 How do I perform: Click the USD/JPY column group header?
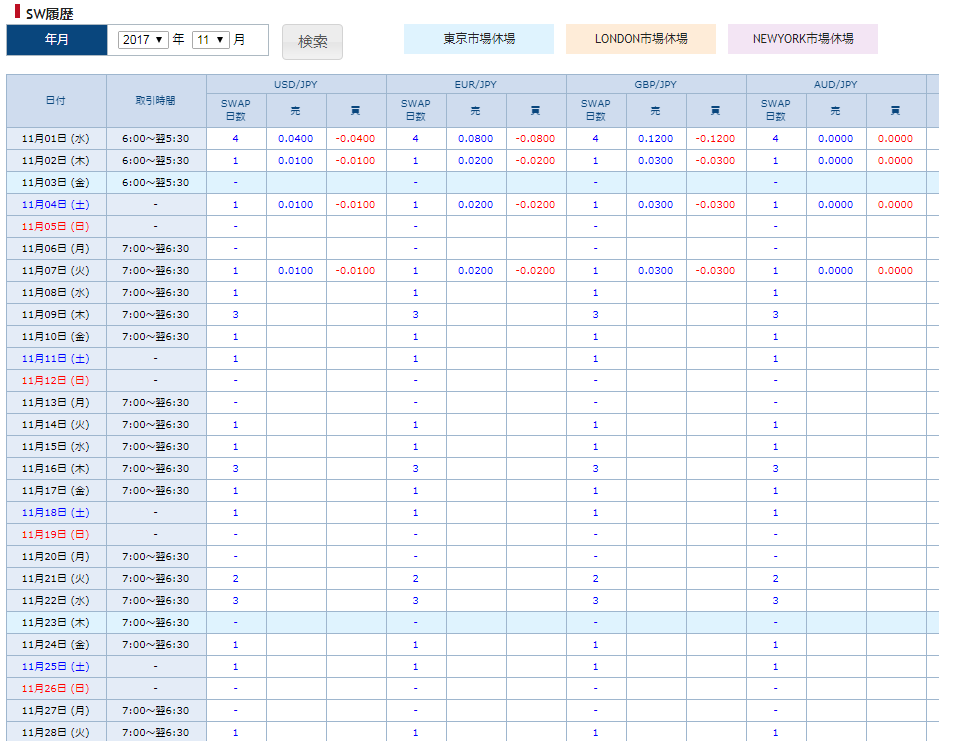(x=296, y=84)
